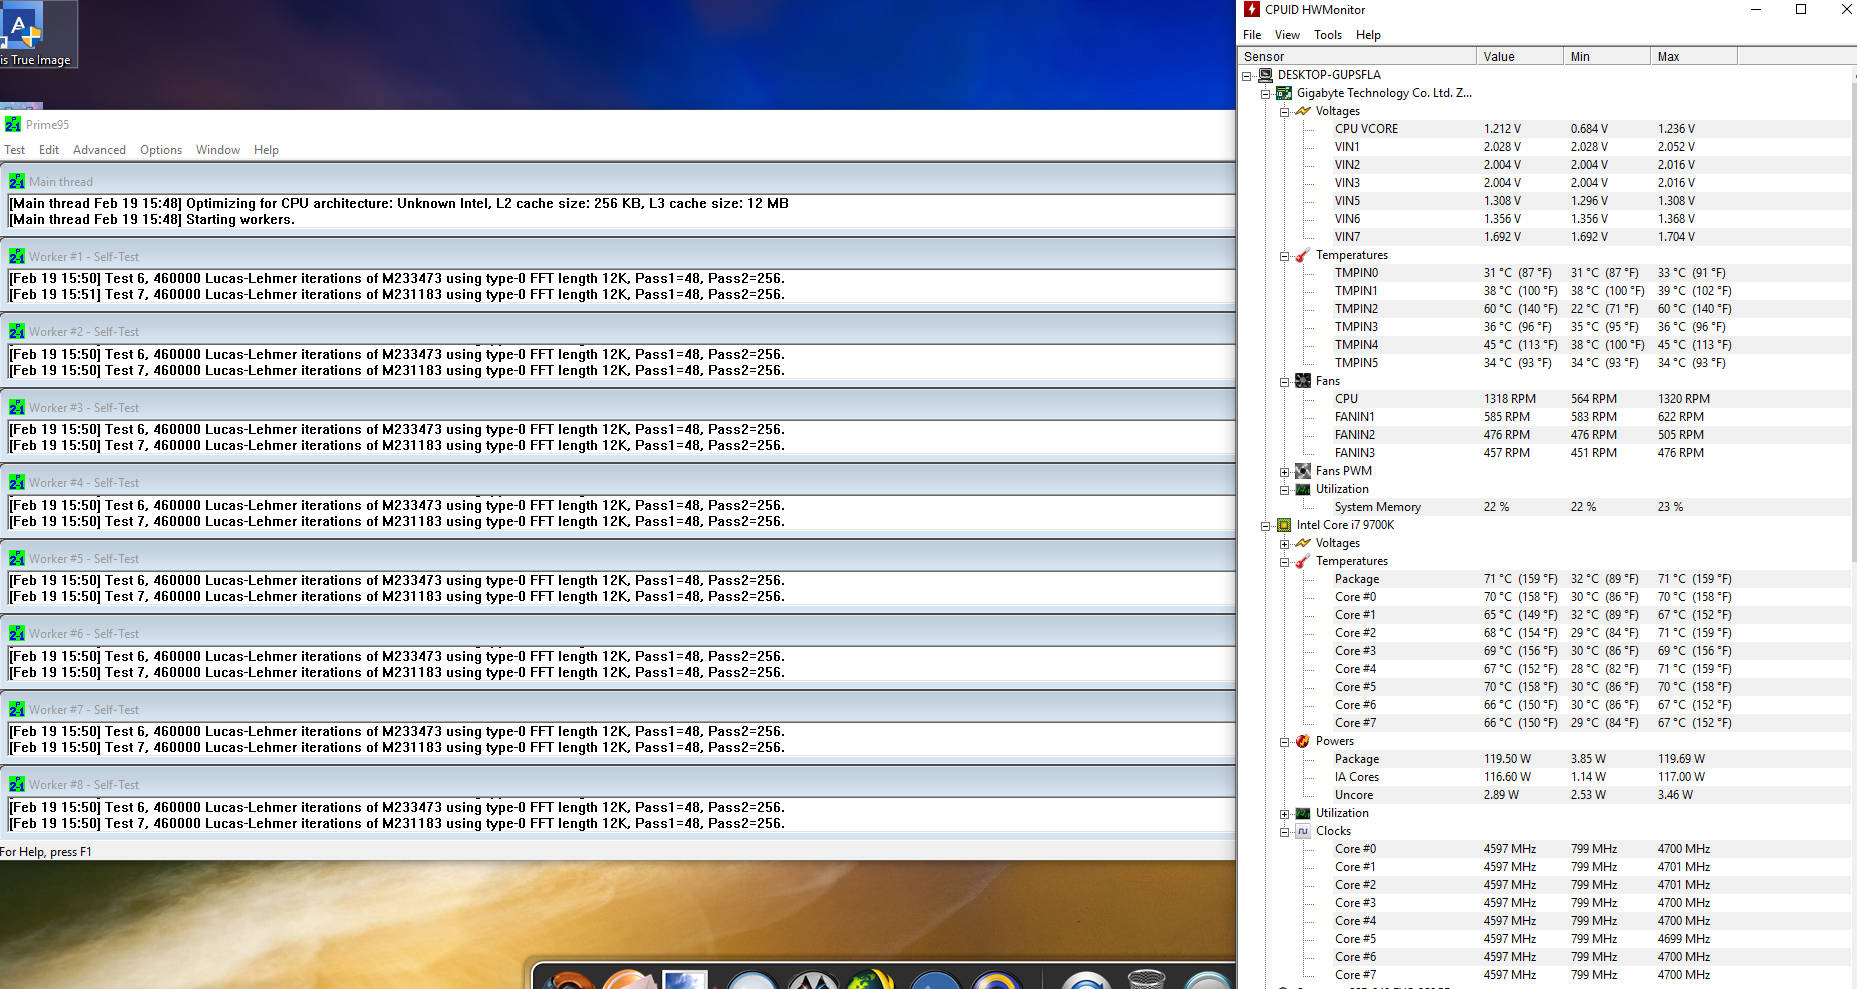This screenshot has height=989, width=1857.
Task: Click the Intel Core i7 9700K chip icon
Action: point(1284,525)
